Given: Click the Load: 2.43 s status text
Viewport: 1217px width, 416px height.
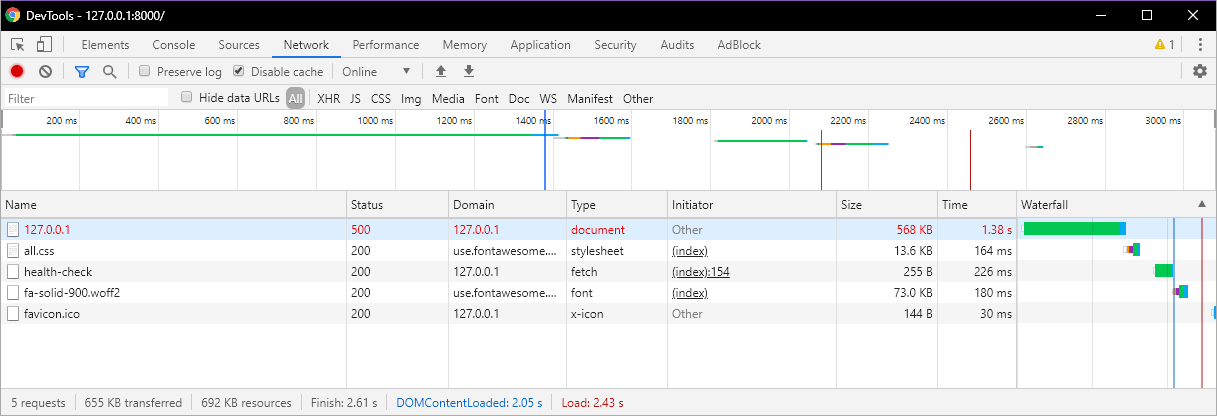Looking at the screenshot, I should point(594,403).
